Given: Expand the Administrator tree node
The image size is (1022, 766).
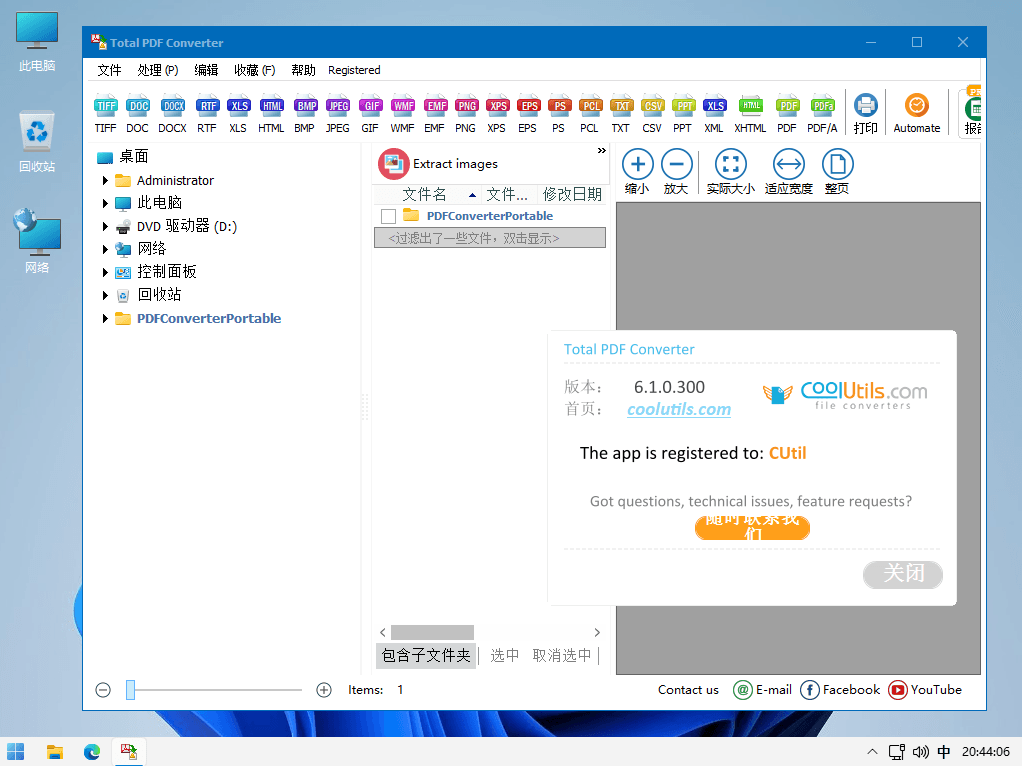Looking at the screenshot, I should [x=105, y=181].
